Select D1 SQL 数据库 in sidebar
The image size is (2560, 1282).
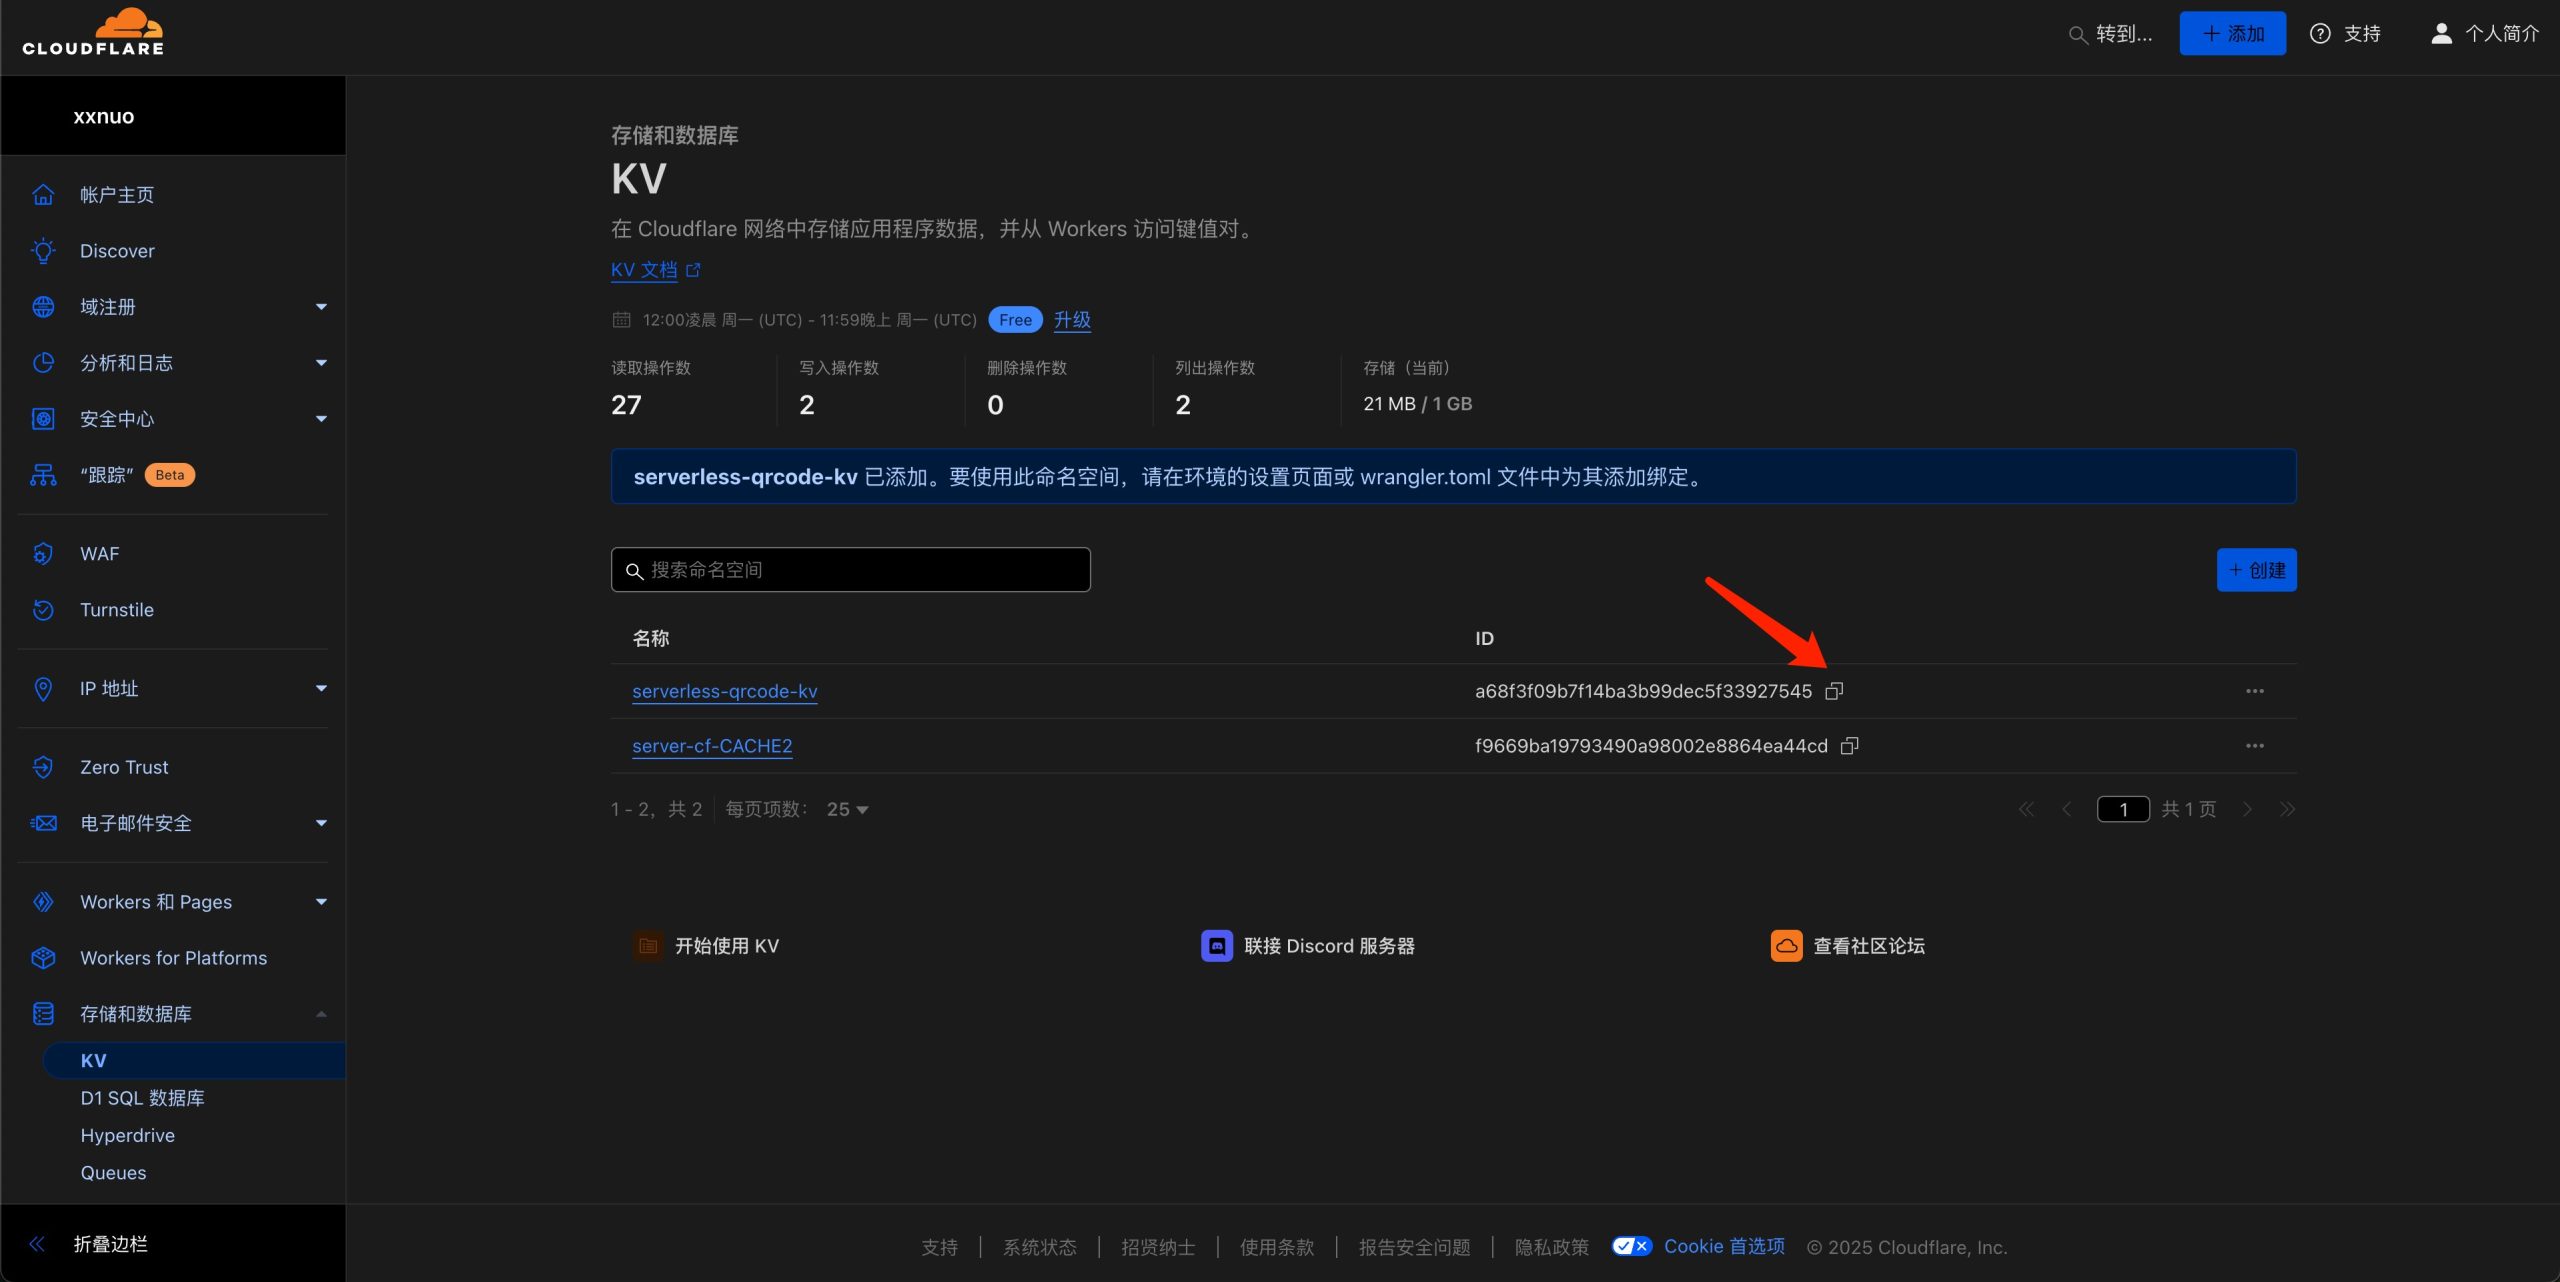142,1098
